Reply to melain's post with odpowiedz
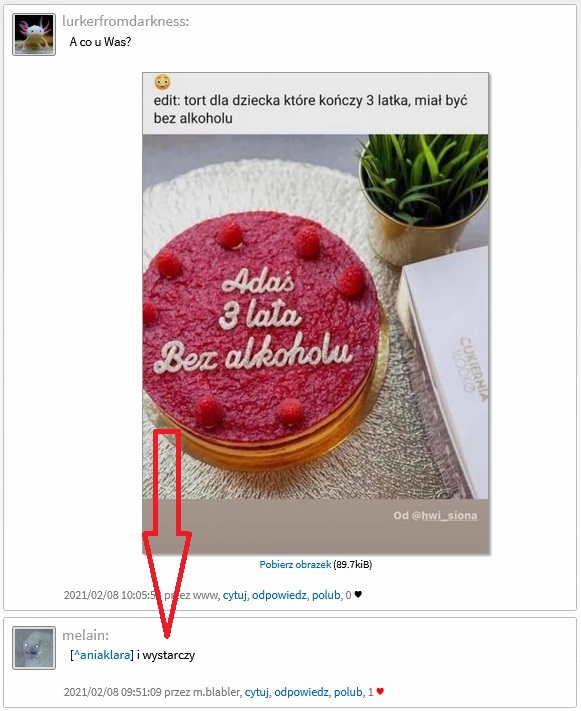Screen dimensions: 581x711 (x=301, y=692)
